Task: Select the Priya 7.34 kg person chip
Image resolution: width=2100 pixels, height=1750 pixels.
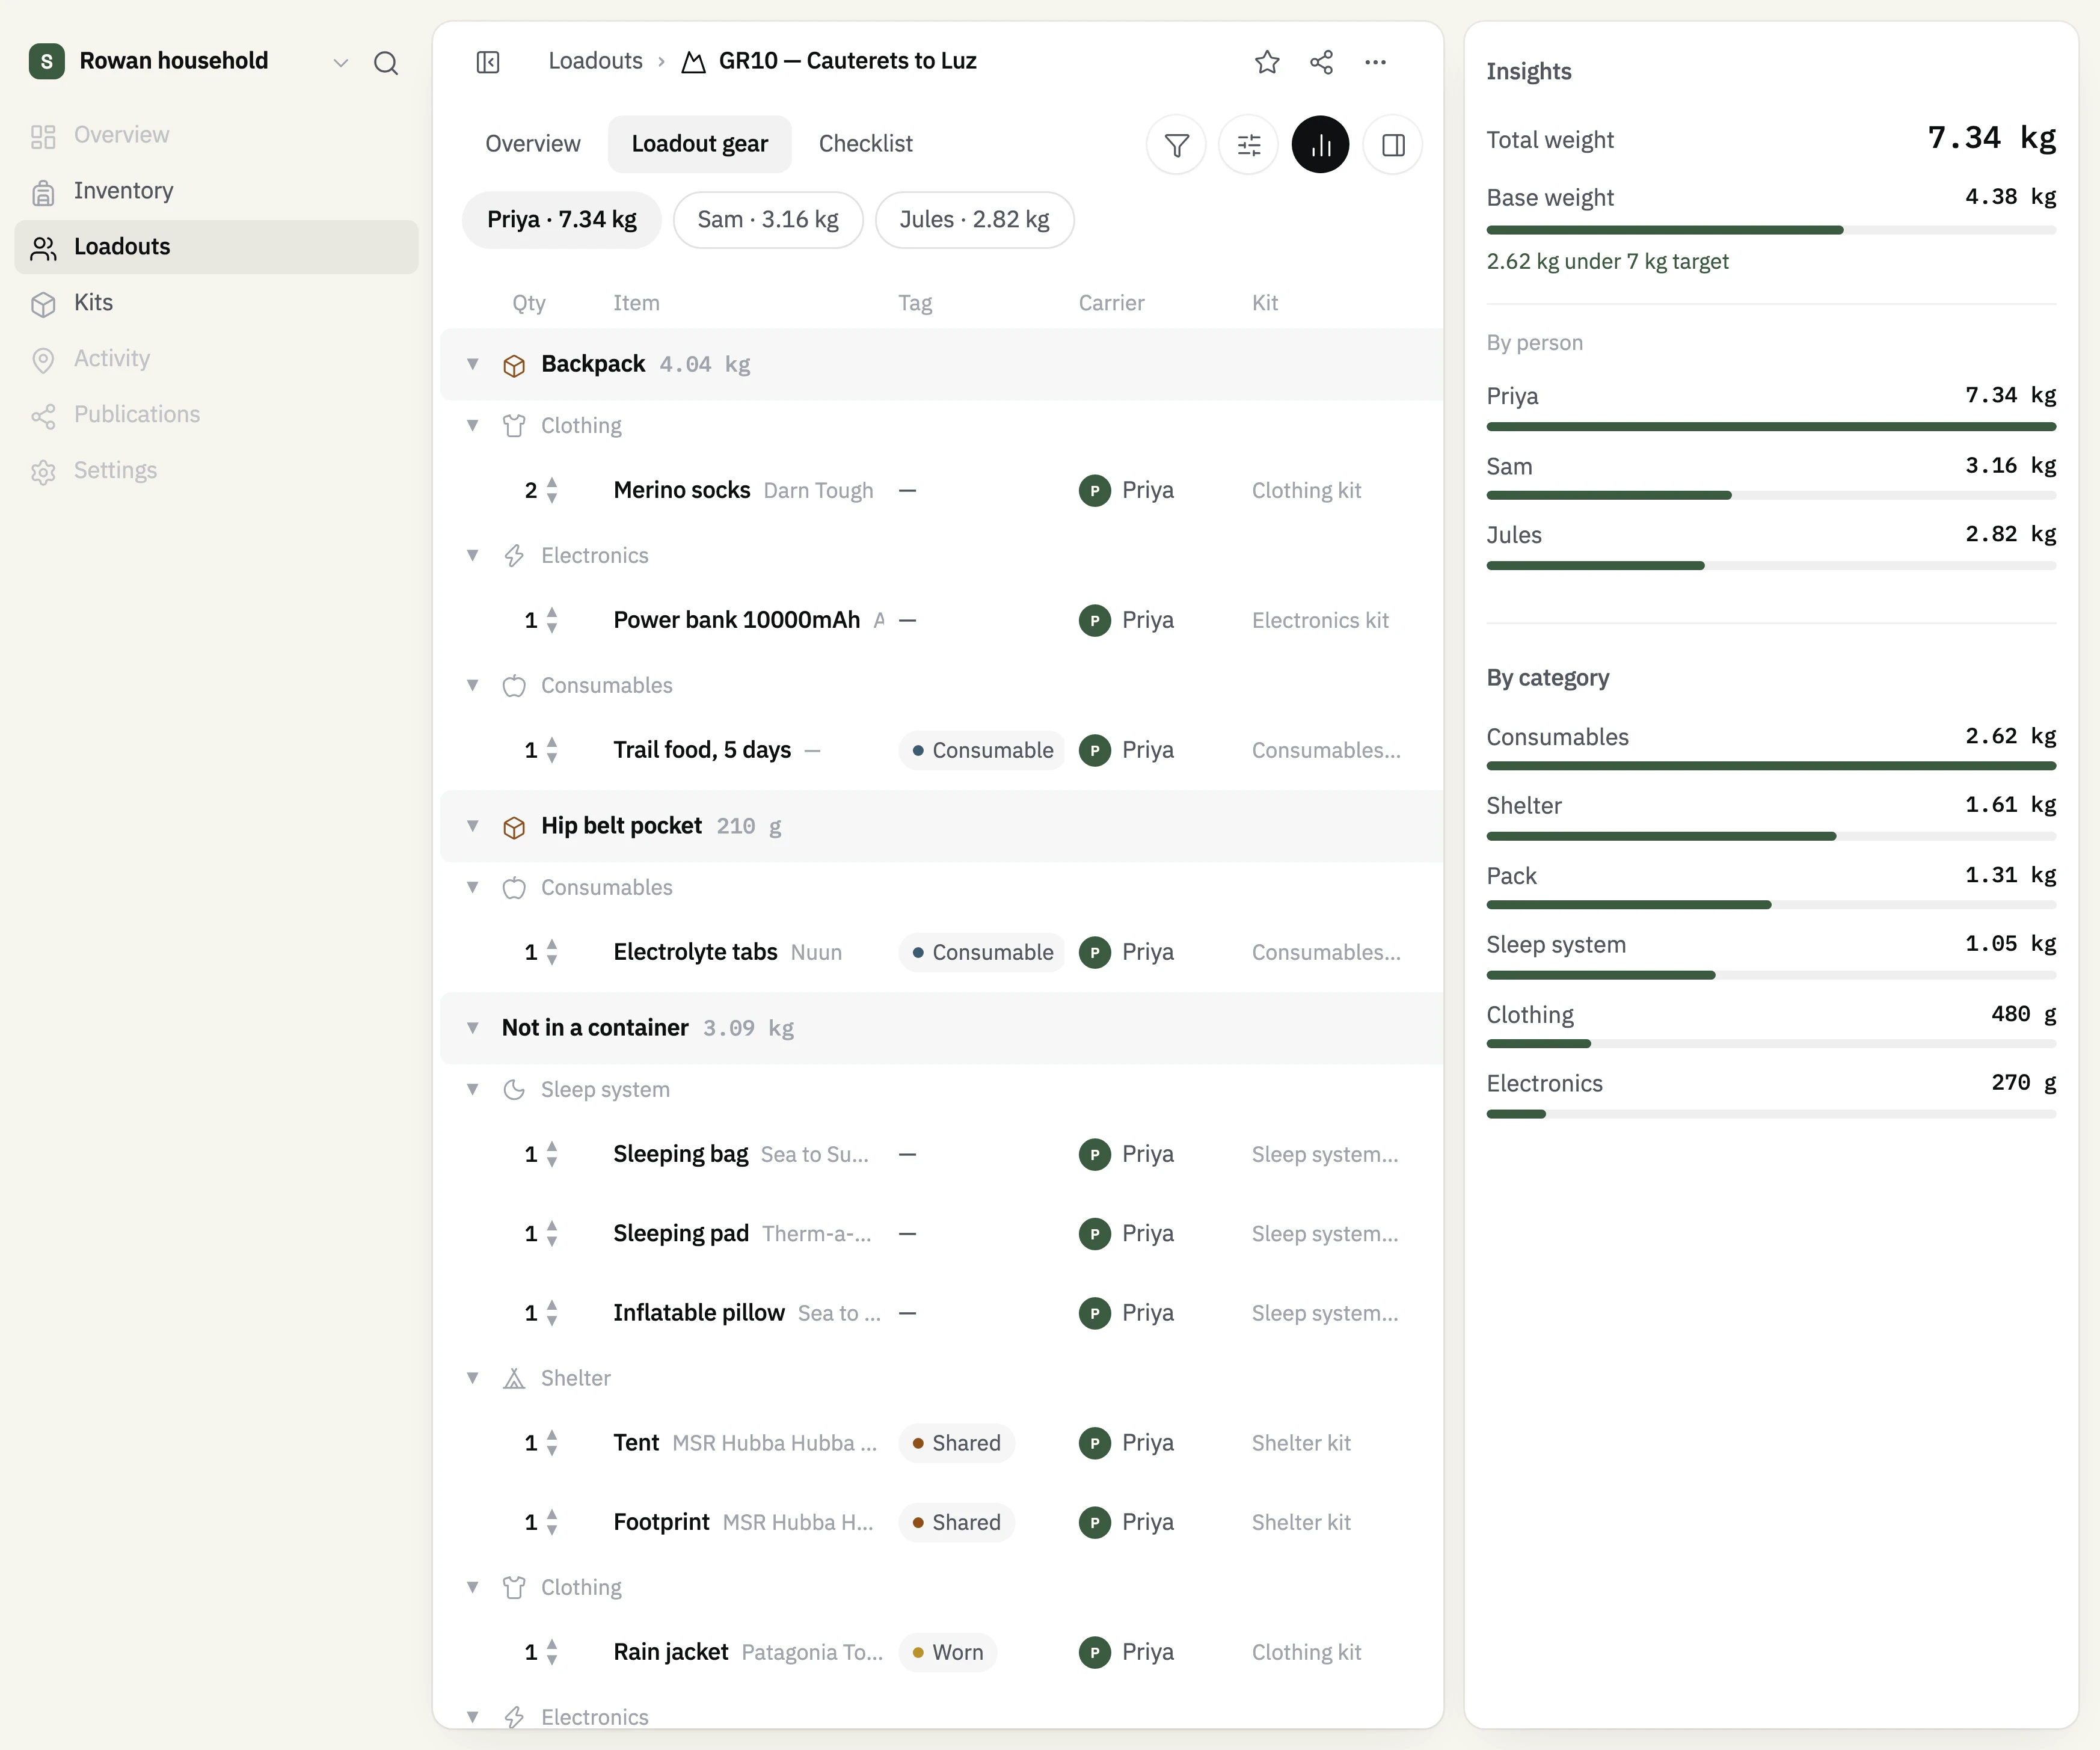Action: pos(562,220)
